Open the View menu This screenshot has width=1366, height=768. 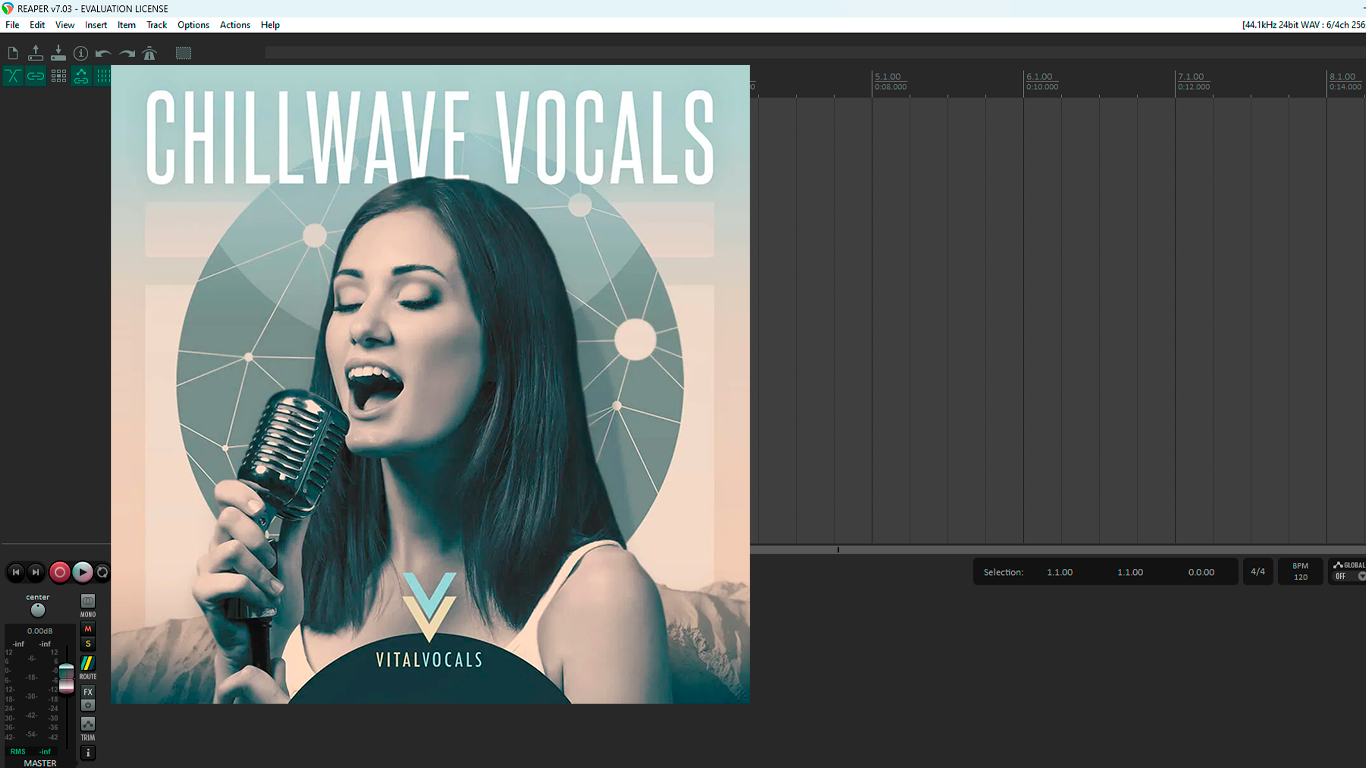(x=65, y=25)
